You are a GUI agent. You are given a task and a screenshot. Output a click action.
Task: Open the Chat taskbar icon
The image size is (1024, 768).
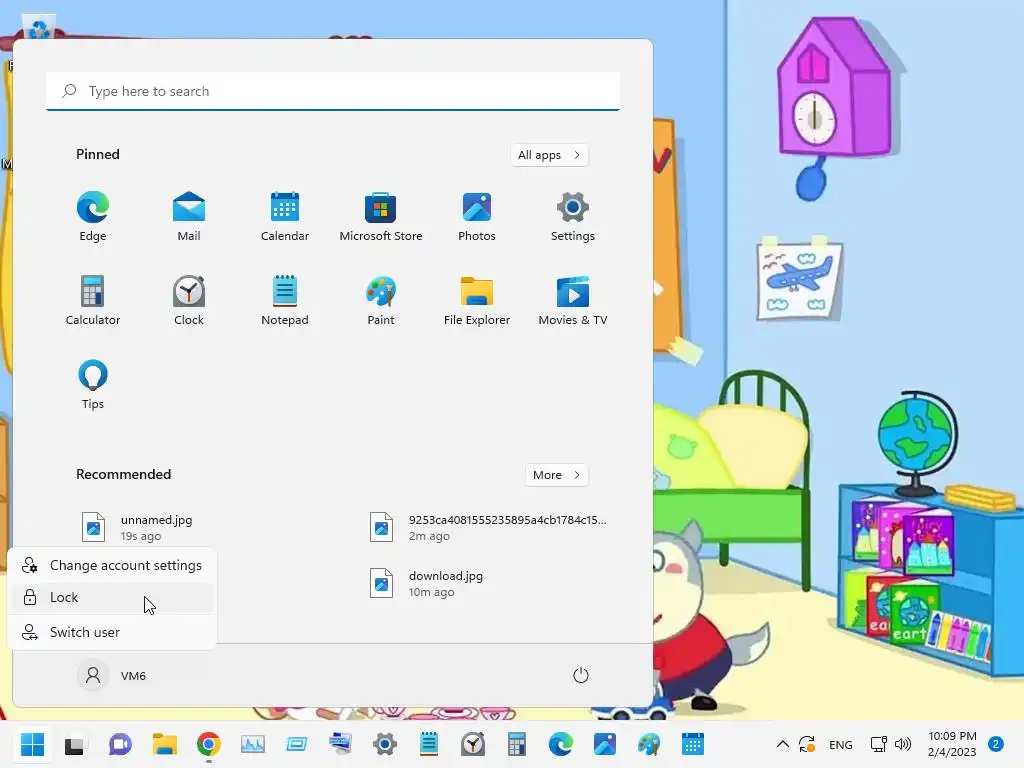click(x=120, y=744)
